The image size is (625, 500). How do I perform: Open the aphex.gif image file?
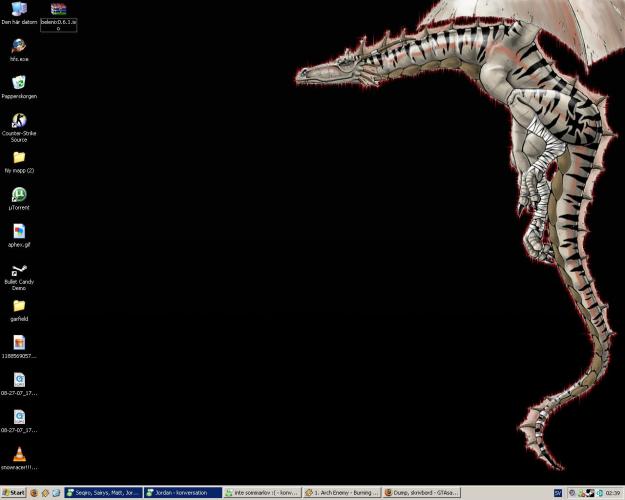pyautogui.click(x=19, y=231)
